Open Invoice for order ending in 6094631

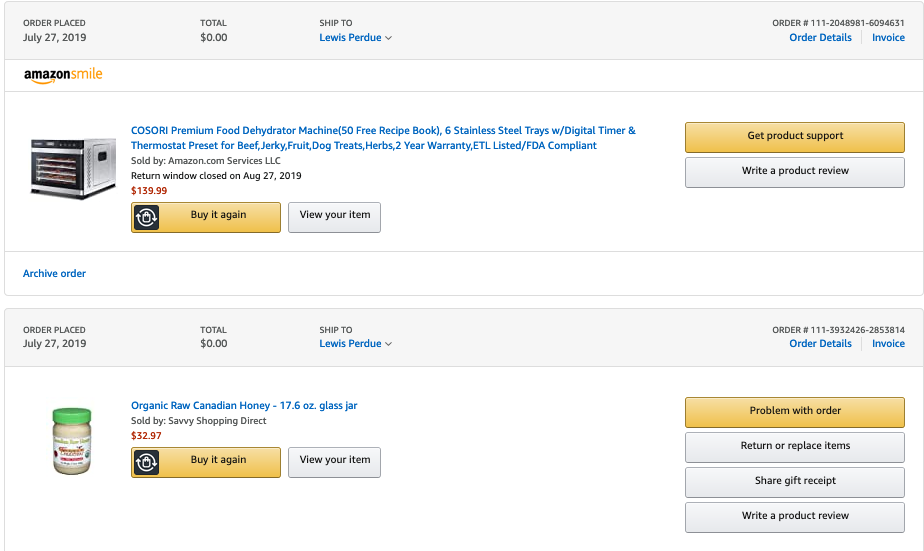tap(888, 38)
